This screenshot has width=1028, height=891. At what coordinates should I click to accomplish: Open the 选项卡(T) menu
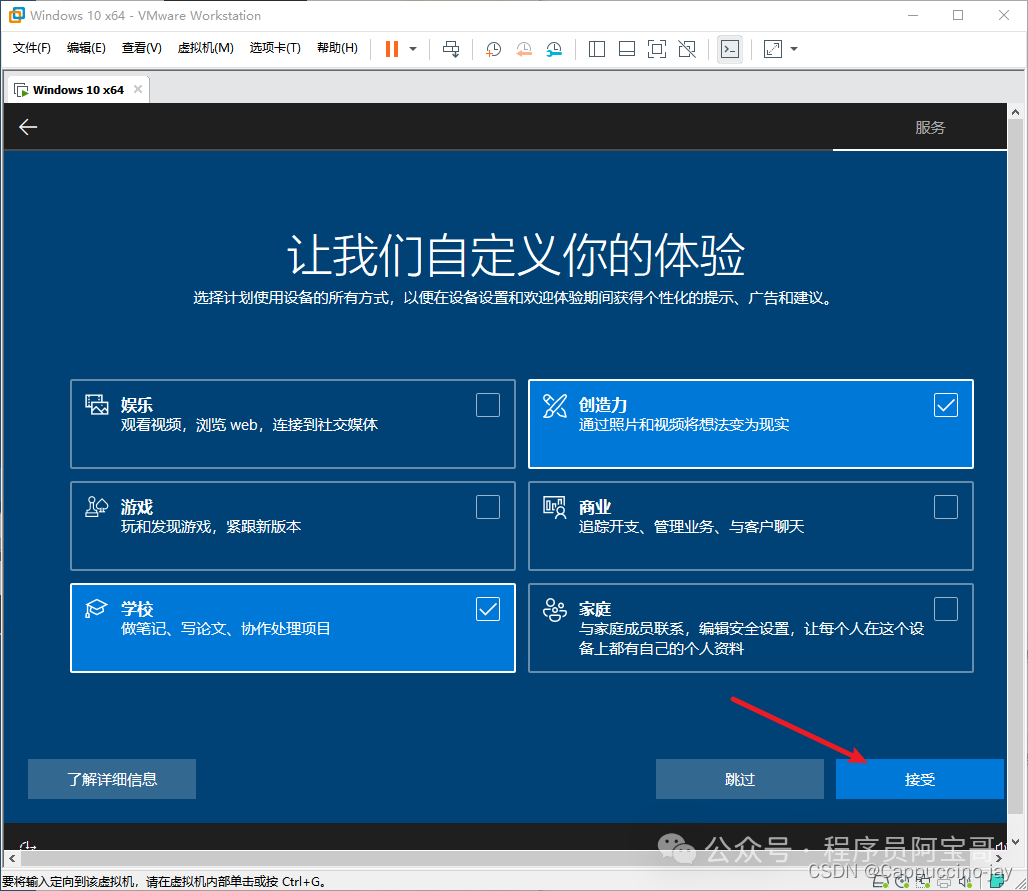click(x=275, y=48)
